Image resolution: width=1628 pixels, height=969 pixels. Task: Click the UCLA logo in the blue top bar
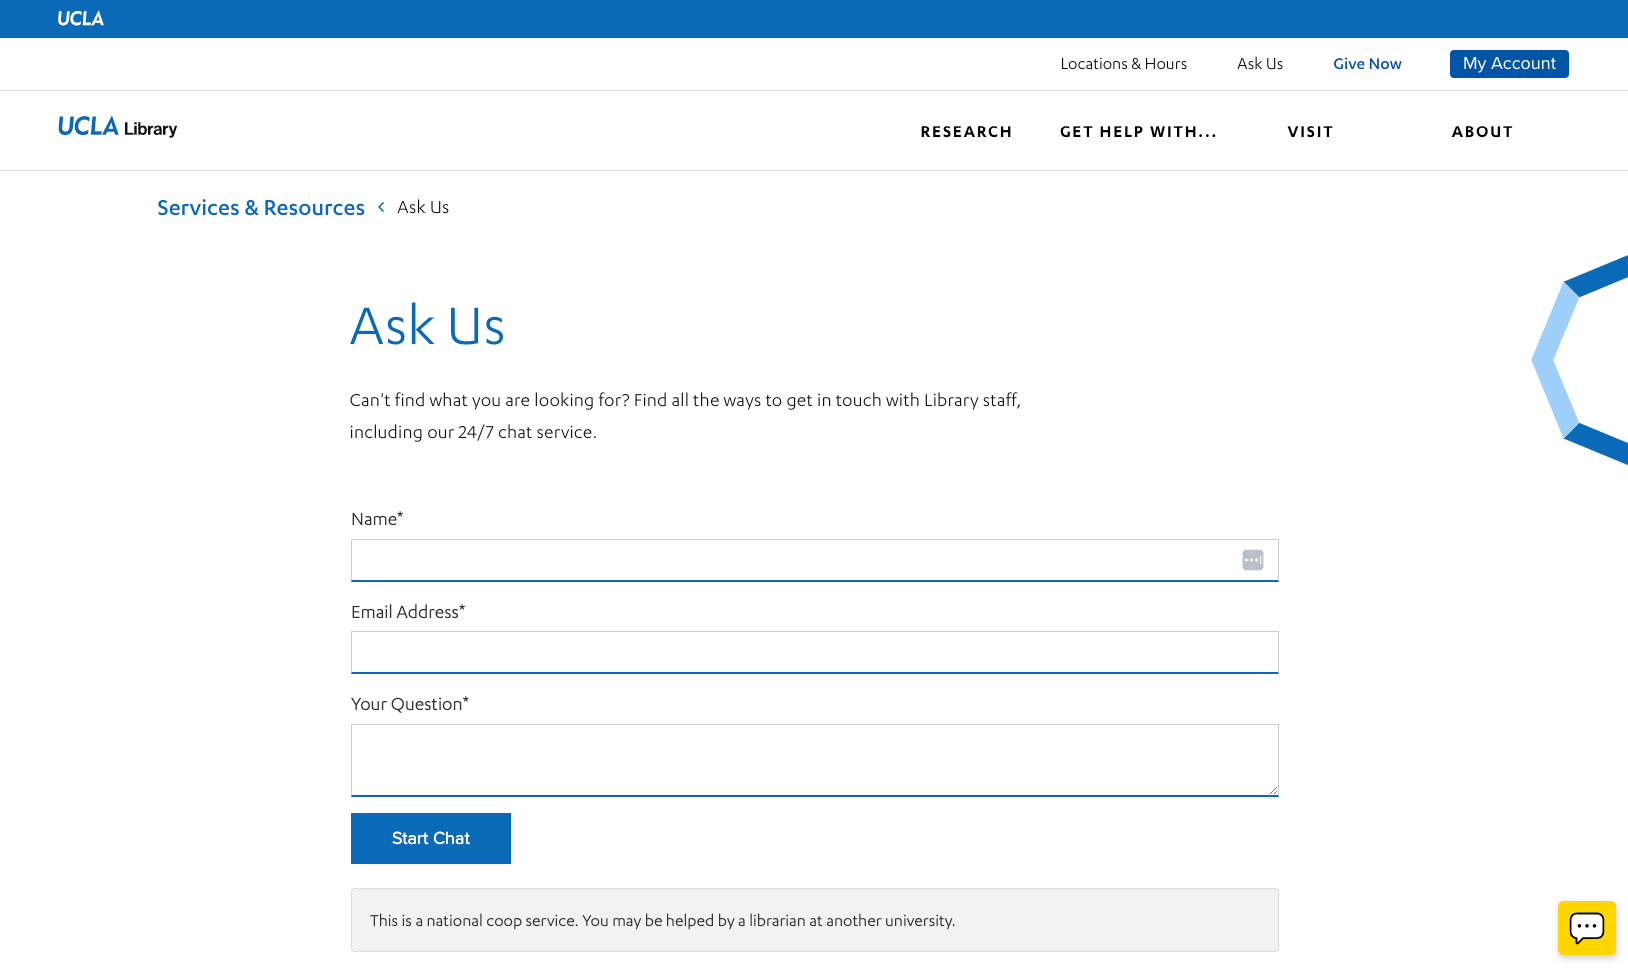80,19
